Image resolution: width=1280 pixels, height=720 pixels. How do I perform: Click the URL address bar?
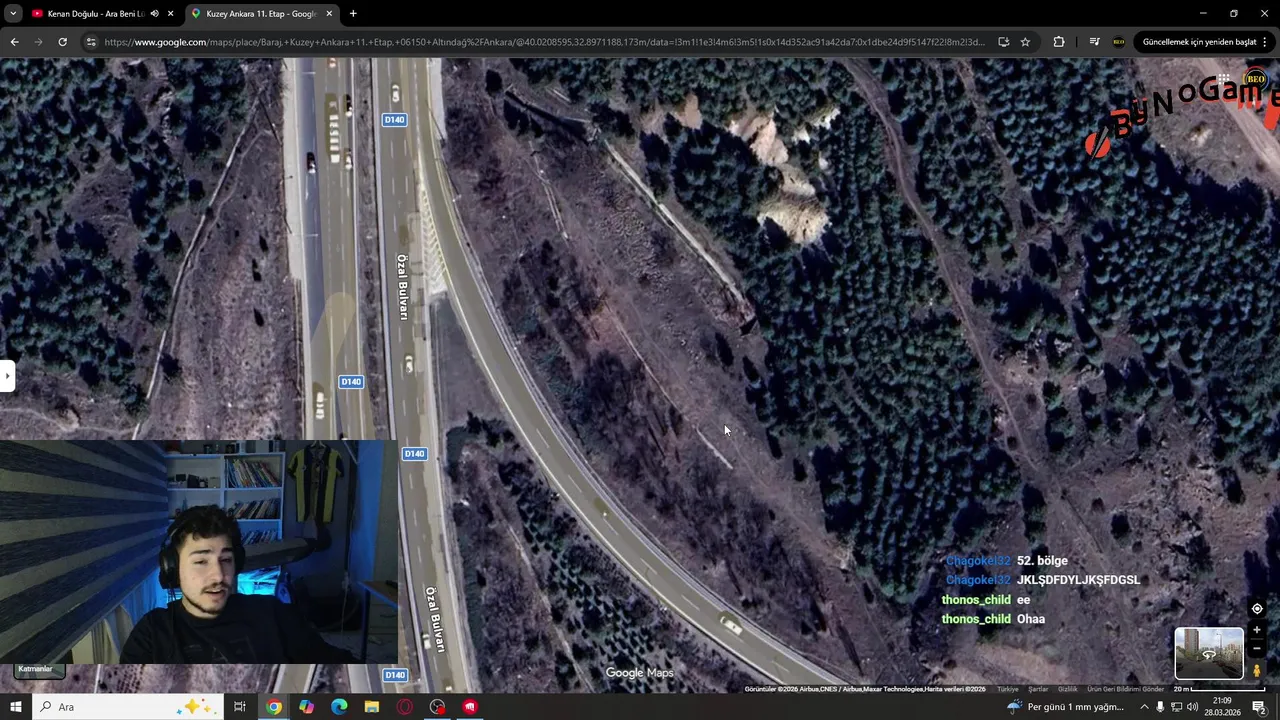(x=545, y=42)
